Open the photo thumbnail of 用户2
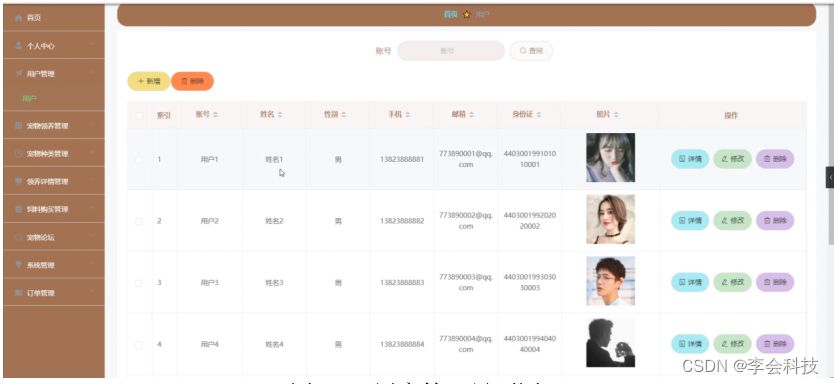The width and height of the screenshot is (834, 384). 611,219
